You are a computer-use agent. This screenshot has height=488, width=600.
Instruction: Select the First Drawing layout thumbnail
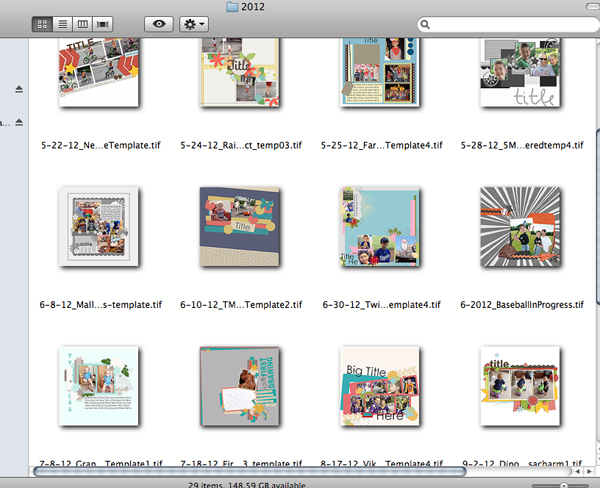240,386
